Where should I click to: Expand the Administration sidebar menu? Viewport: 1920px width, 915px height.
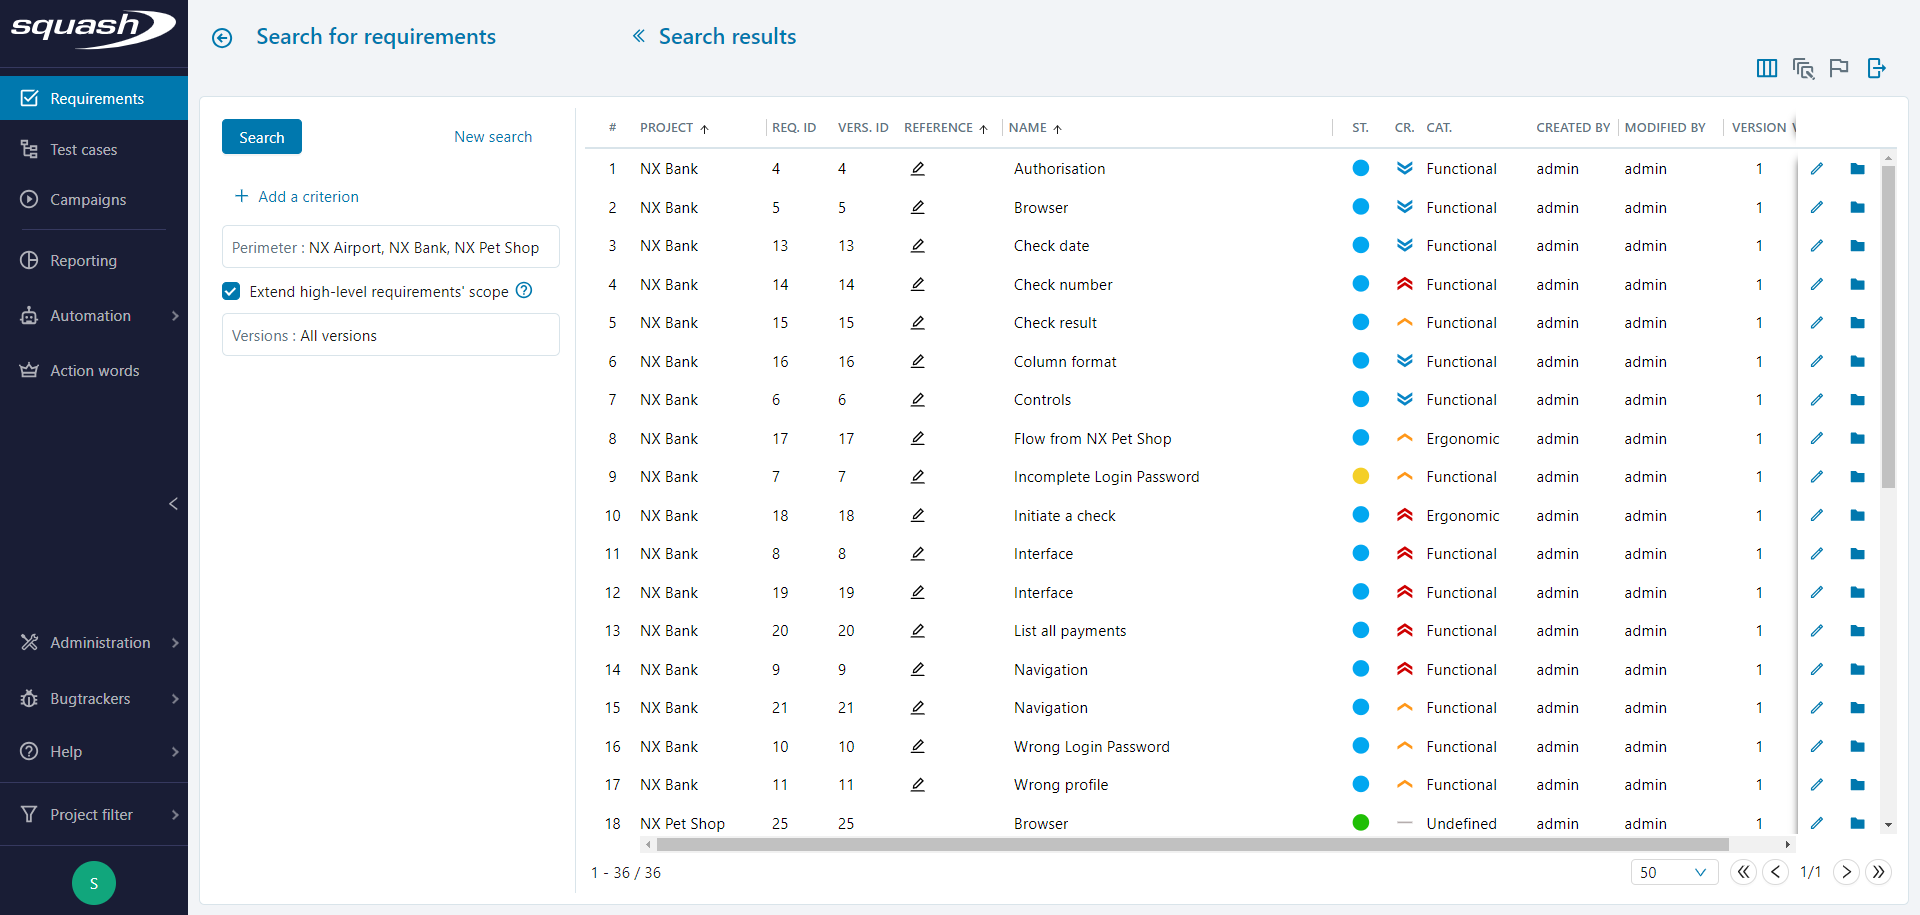click(x=100, y=643)
